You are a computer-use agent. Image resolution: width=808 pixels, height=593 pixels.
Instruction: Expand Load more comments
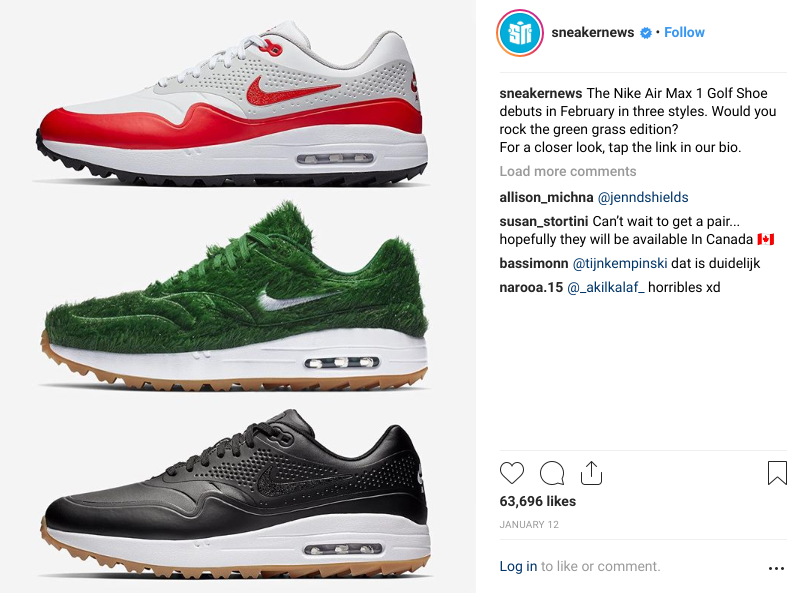pyautogui.click(x=568, y=171)
